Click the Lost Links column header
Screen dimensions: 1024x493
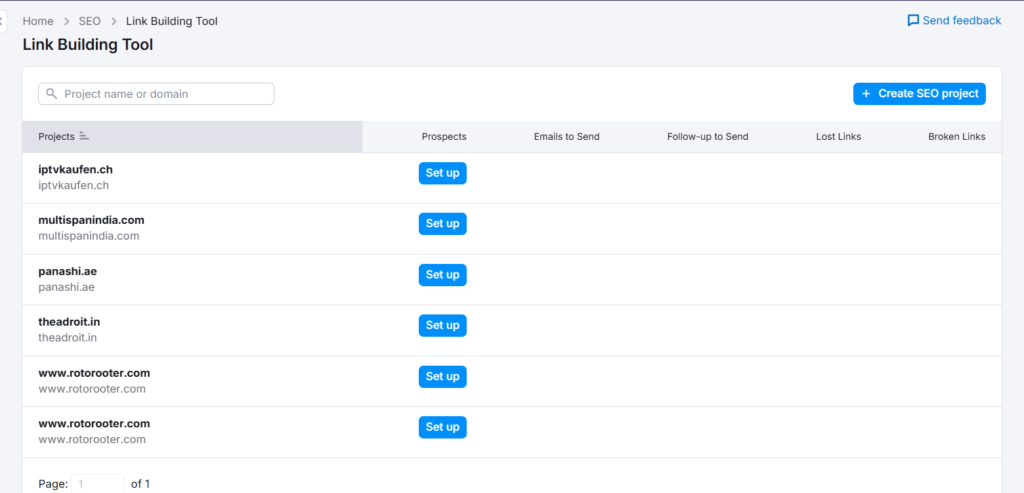click(x=839, y=136)
